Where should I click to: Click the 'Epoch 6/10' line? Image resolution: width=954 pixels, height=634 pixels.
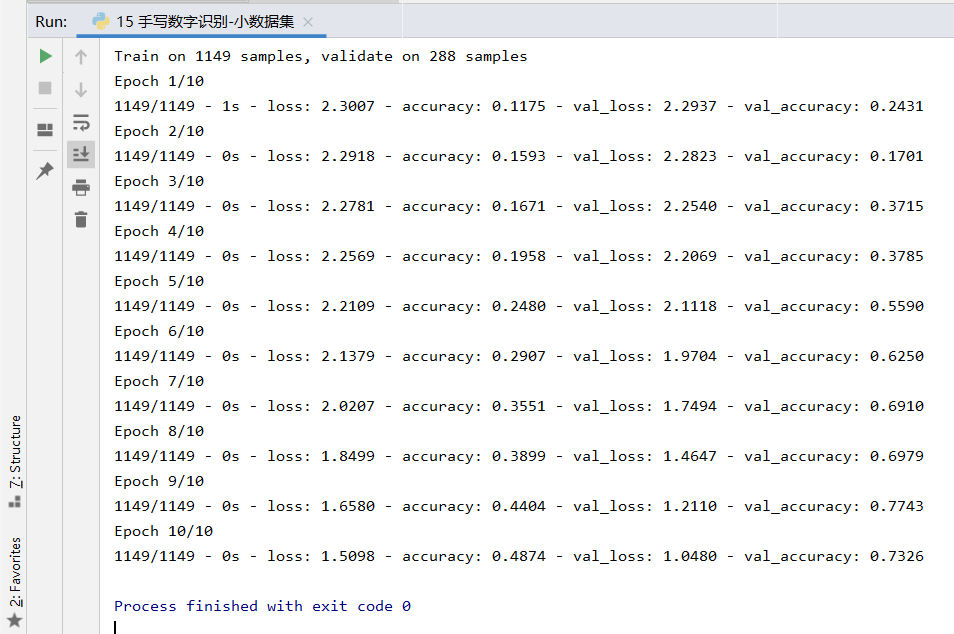coord(159,332)
